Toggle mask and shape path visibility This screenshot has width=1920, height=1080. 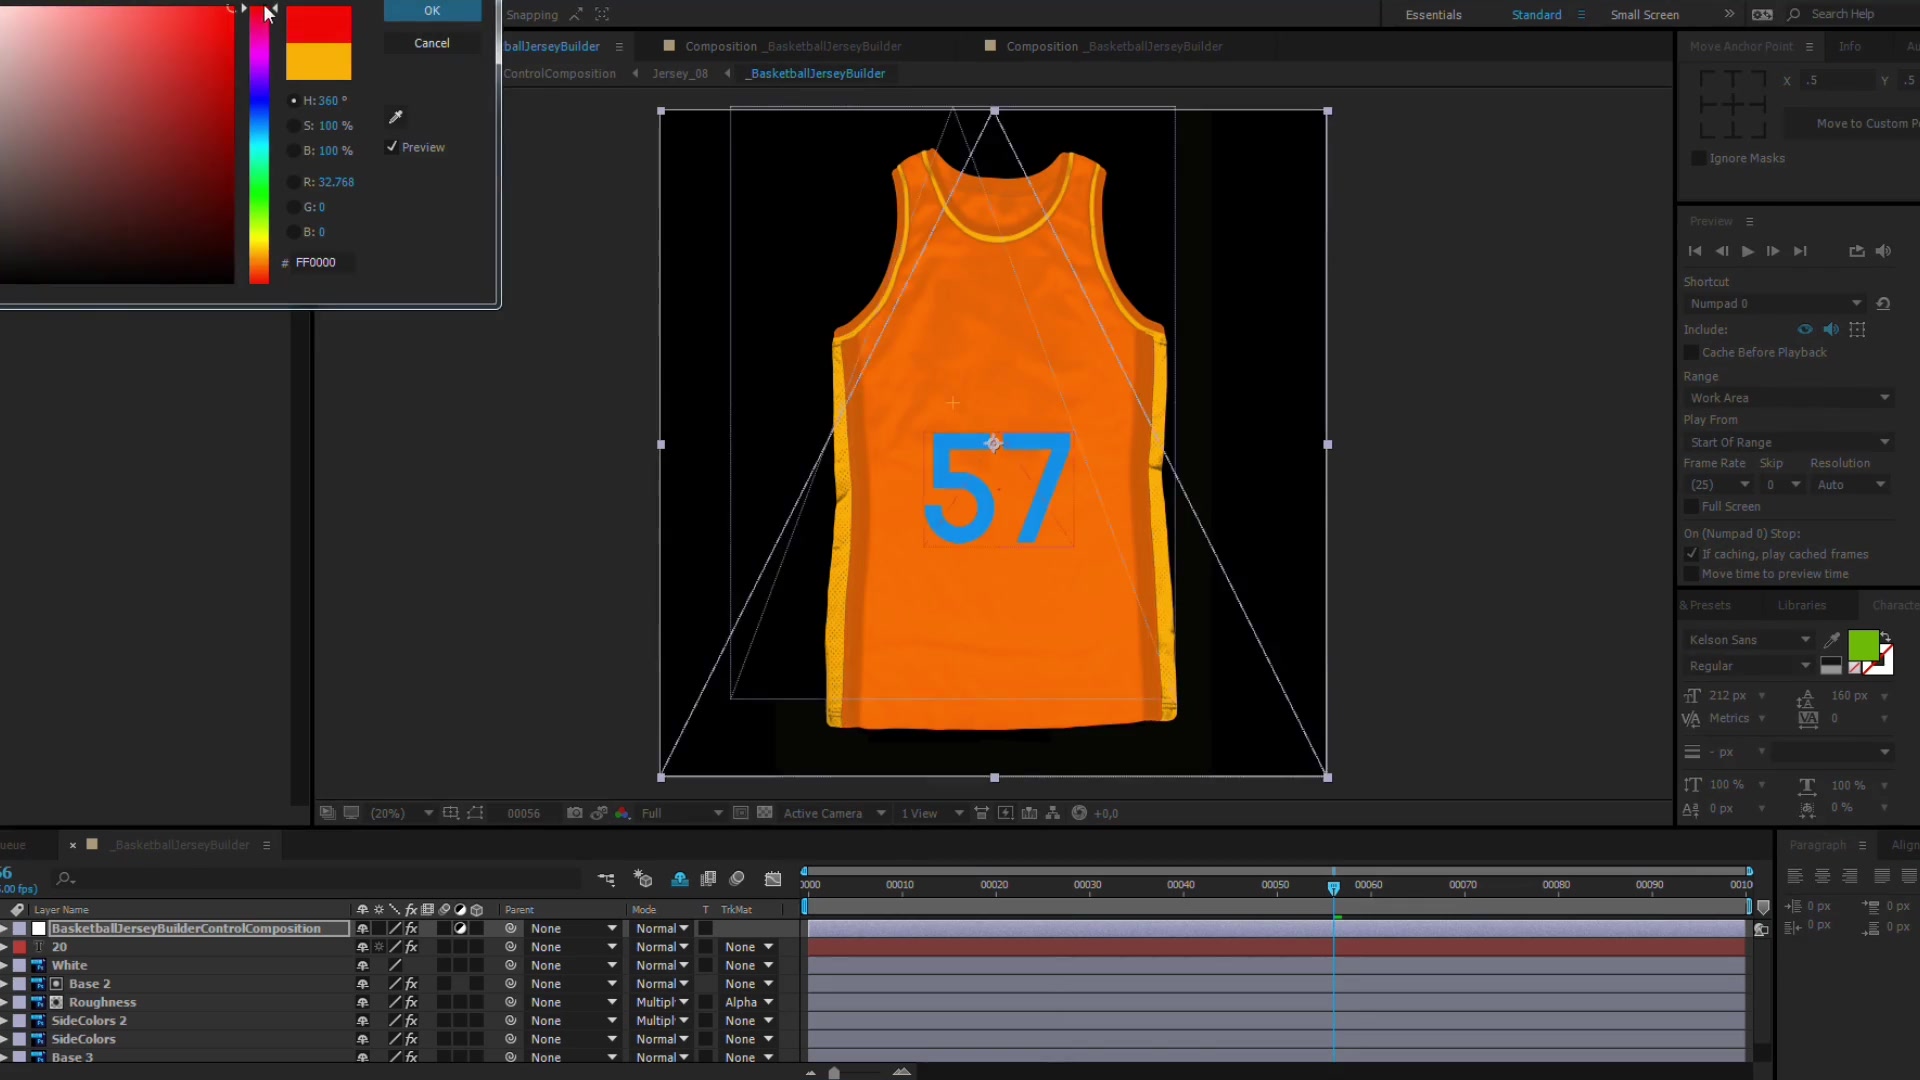tap(475, 813)
